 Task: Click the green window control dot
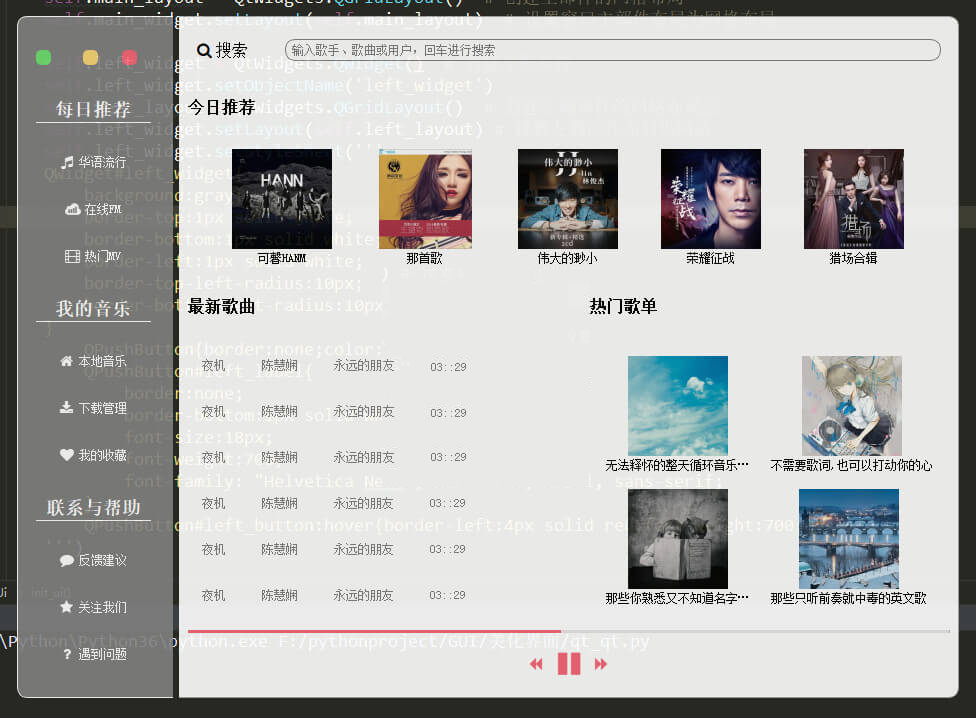tap(44, 58)
